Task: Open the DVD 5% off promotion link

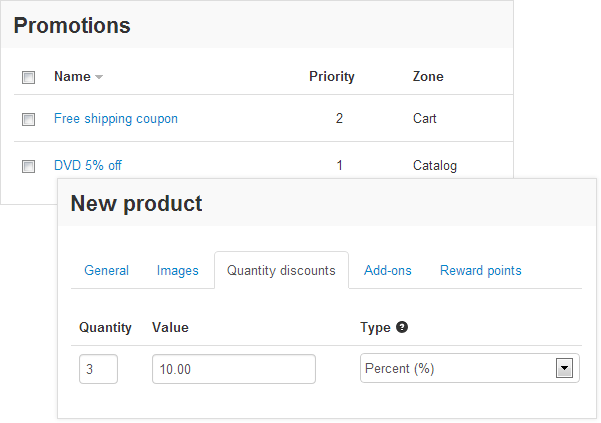Action: [88, 166]
